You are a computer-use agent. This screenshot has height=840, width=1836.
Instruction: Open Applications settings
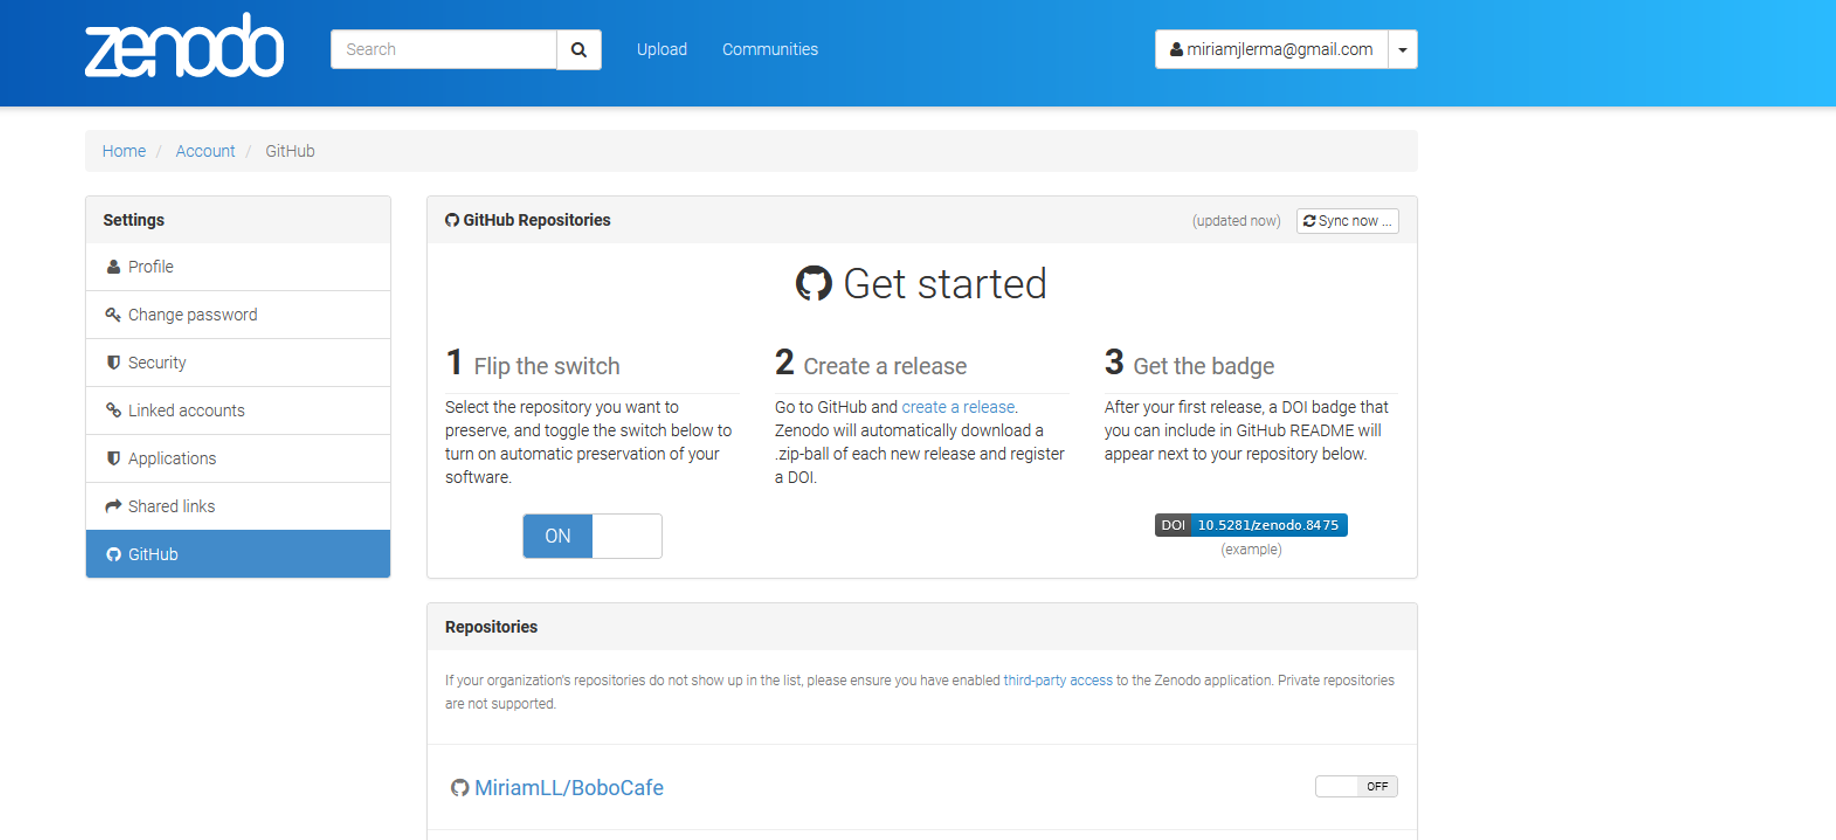[x=238, y=459]
